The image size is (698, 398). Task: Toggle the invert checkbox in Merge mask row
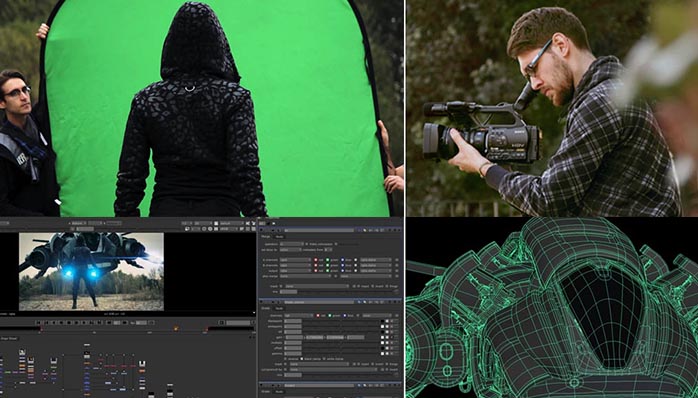tap(373, 286)
